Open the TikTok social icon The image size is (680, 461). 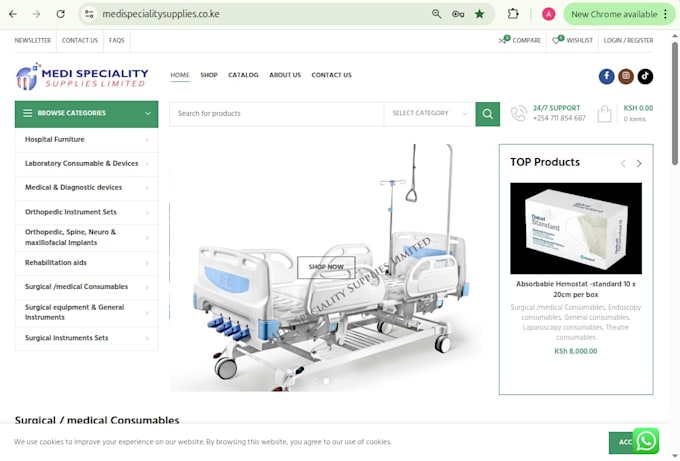645,76
